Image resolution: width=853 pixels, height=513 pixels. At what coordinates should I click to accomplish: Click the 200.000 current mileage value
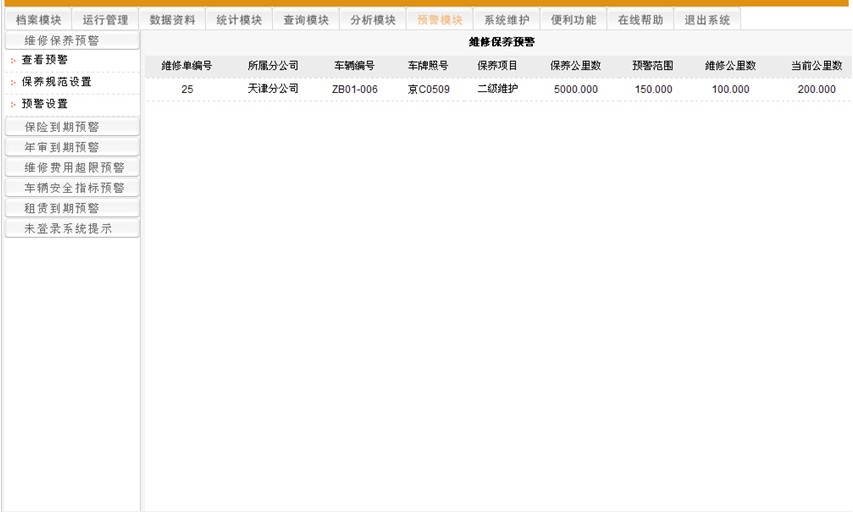point(817,89)
